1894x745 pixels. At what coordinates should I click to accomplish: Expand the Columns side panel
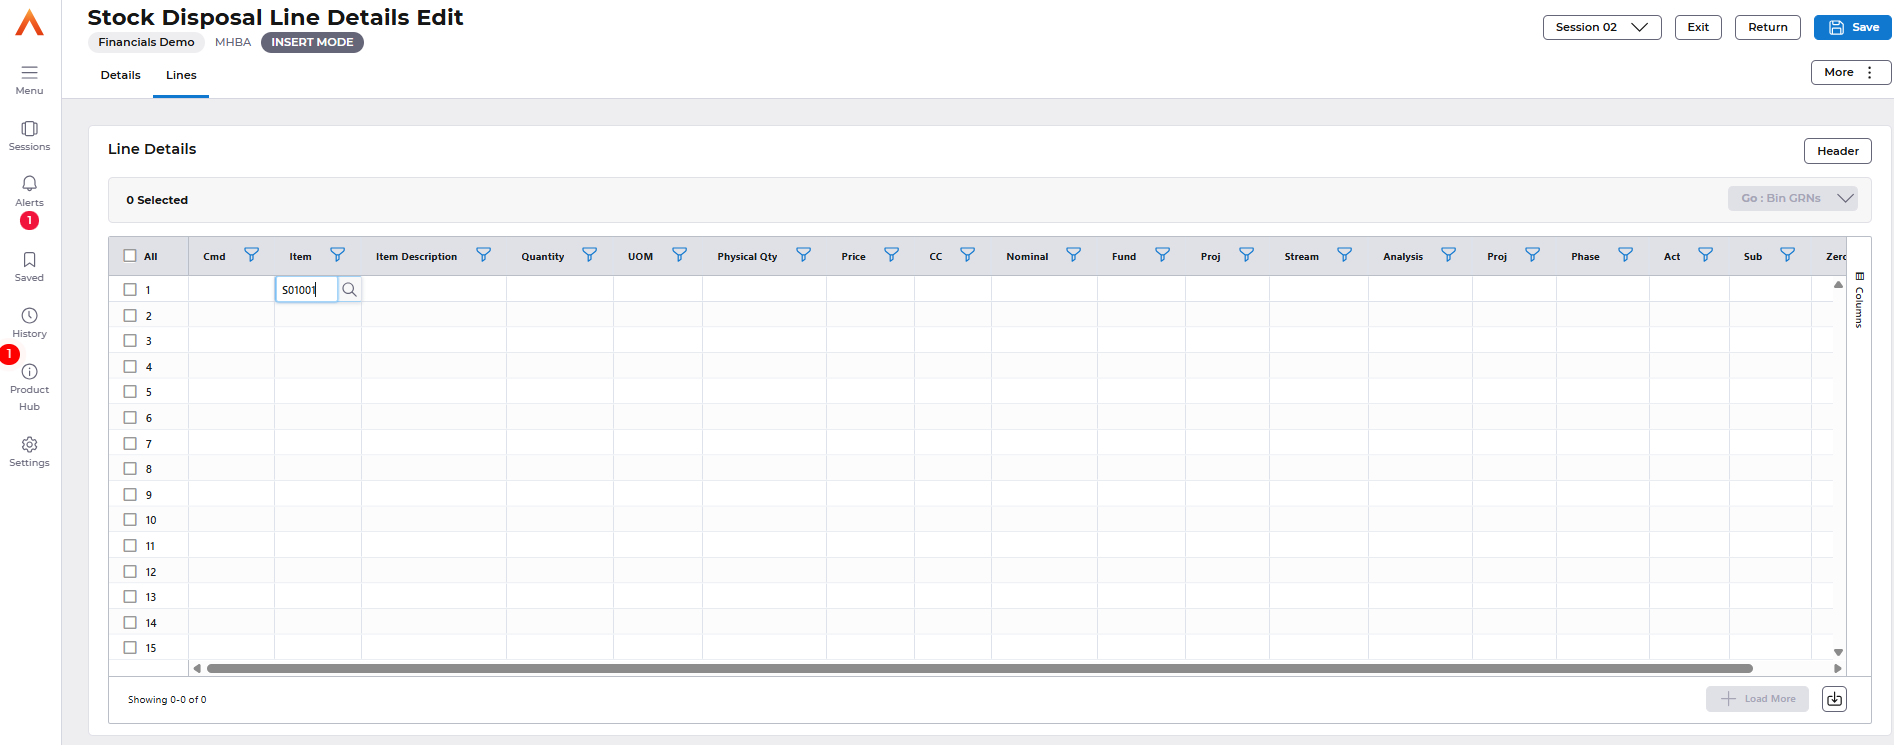tap(1859, 300)
